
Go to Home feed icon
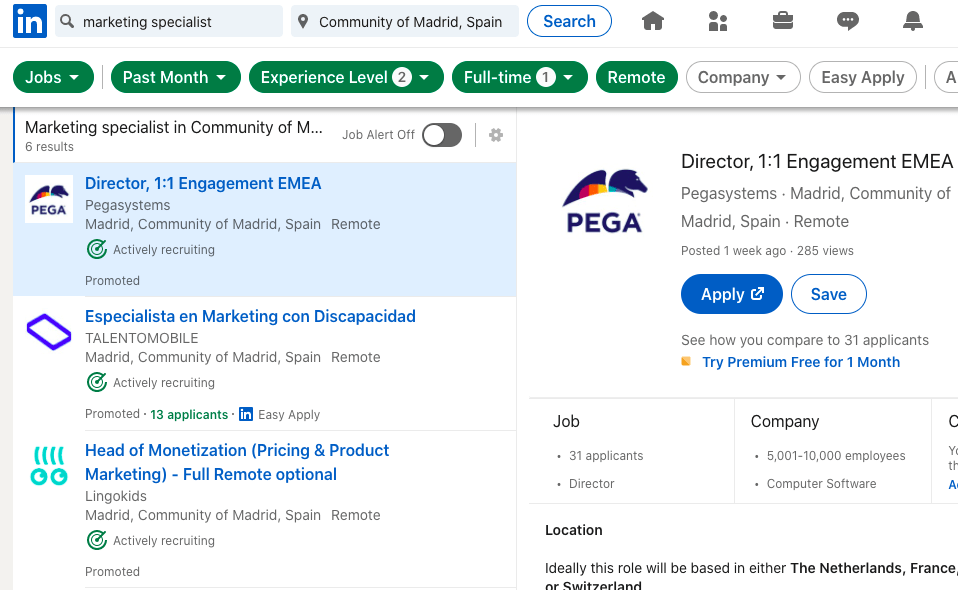653,21
